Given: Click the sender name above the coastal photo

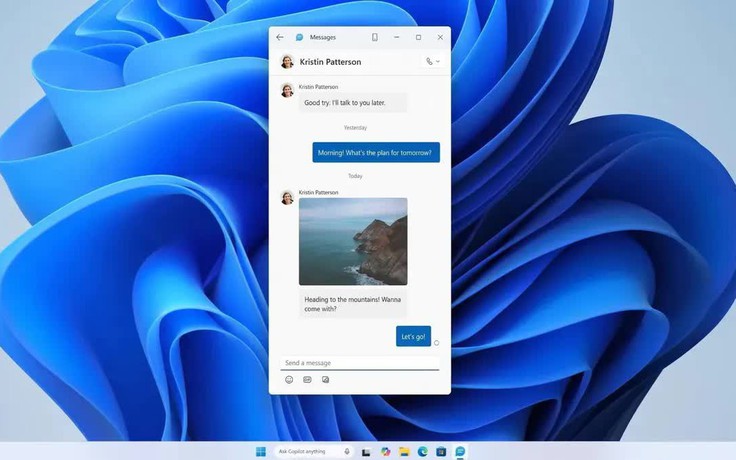Looking at the screenshot, I should 318,192.
